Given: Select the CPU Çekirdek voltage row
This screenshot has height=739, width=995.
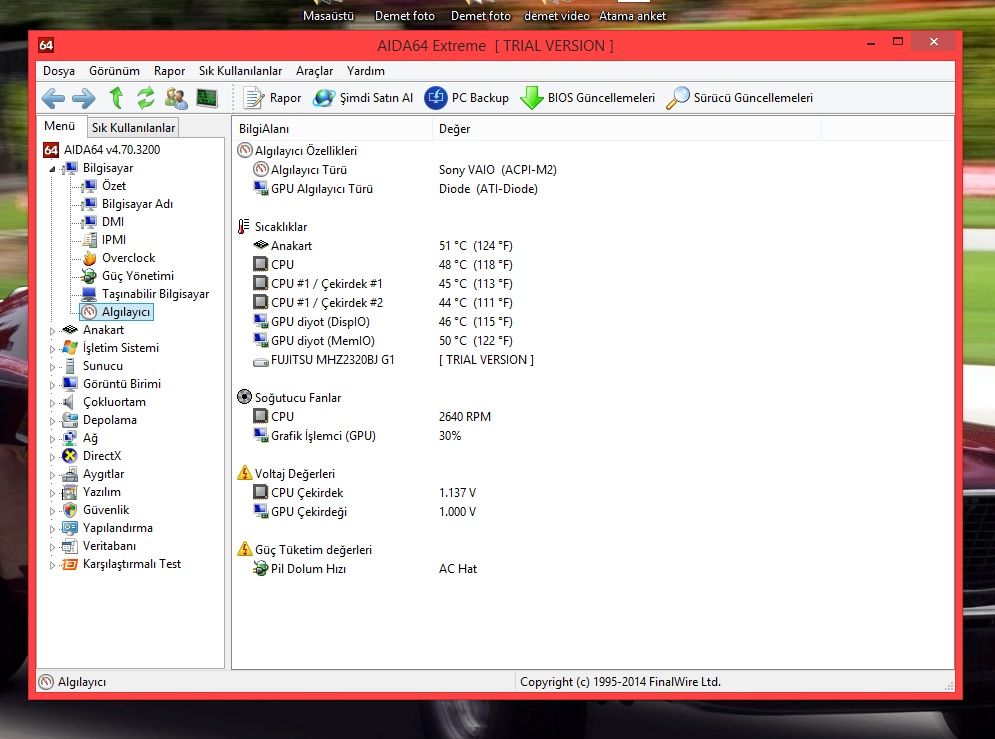Looking at the screenshot, I should tap(593, 493).
